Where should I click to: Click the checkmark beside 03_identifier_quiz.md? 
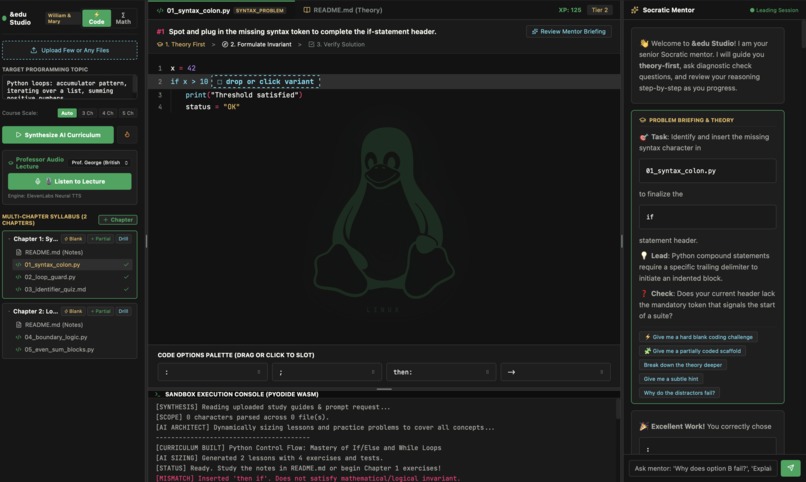pyautogui.click(x=126, y=289)
